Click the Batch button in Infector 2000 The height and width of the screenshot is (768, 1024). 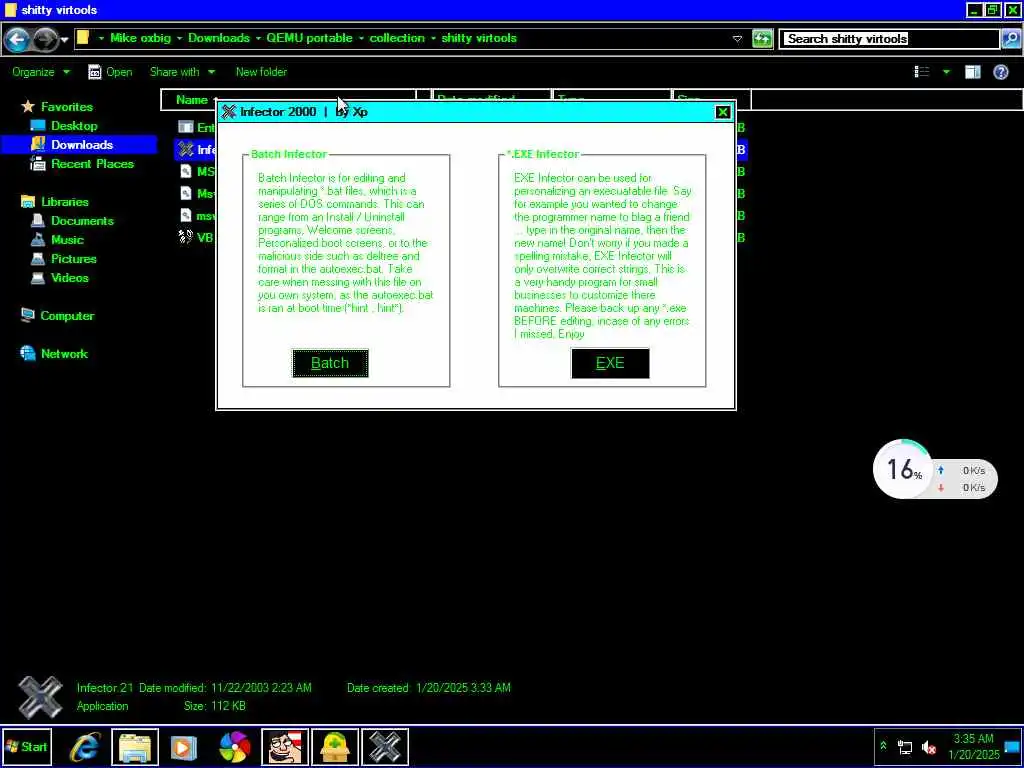(330, 363)
